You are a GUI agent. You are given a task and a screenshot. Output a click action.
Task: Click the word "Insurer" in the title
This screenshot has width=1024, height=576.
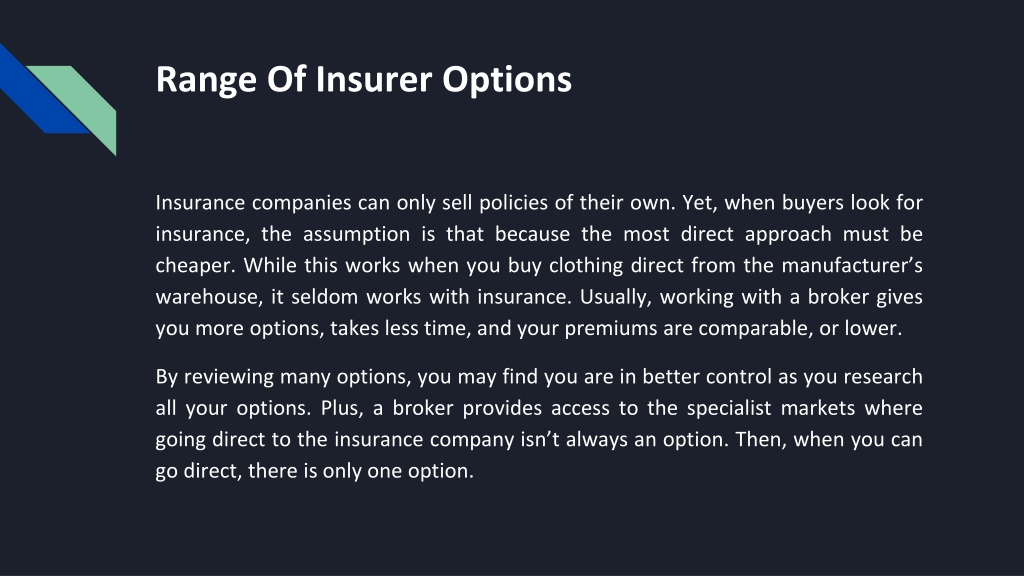tap(374, 79)
